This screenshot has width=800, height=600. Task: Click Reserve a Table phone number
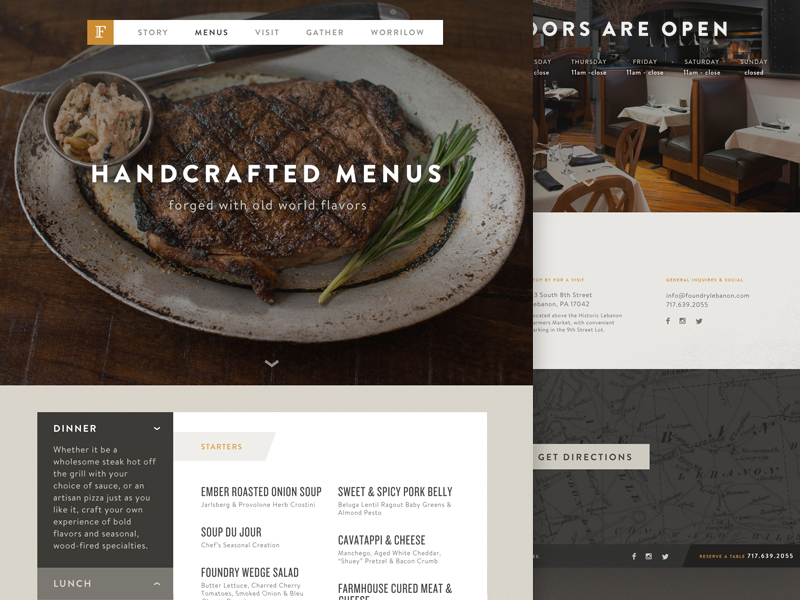pos(770,556)
